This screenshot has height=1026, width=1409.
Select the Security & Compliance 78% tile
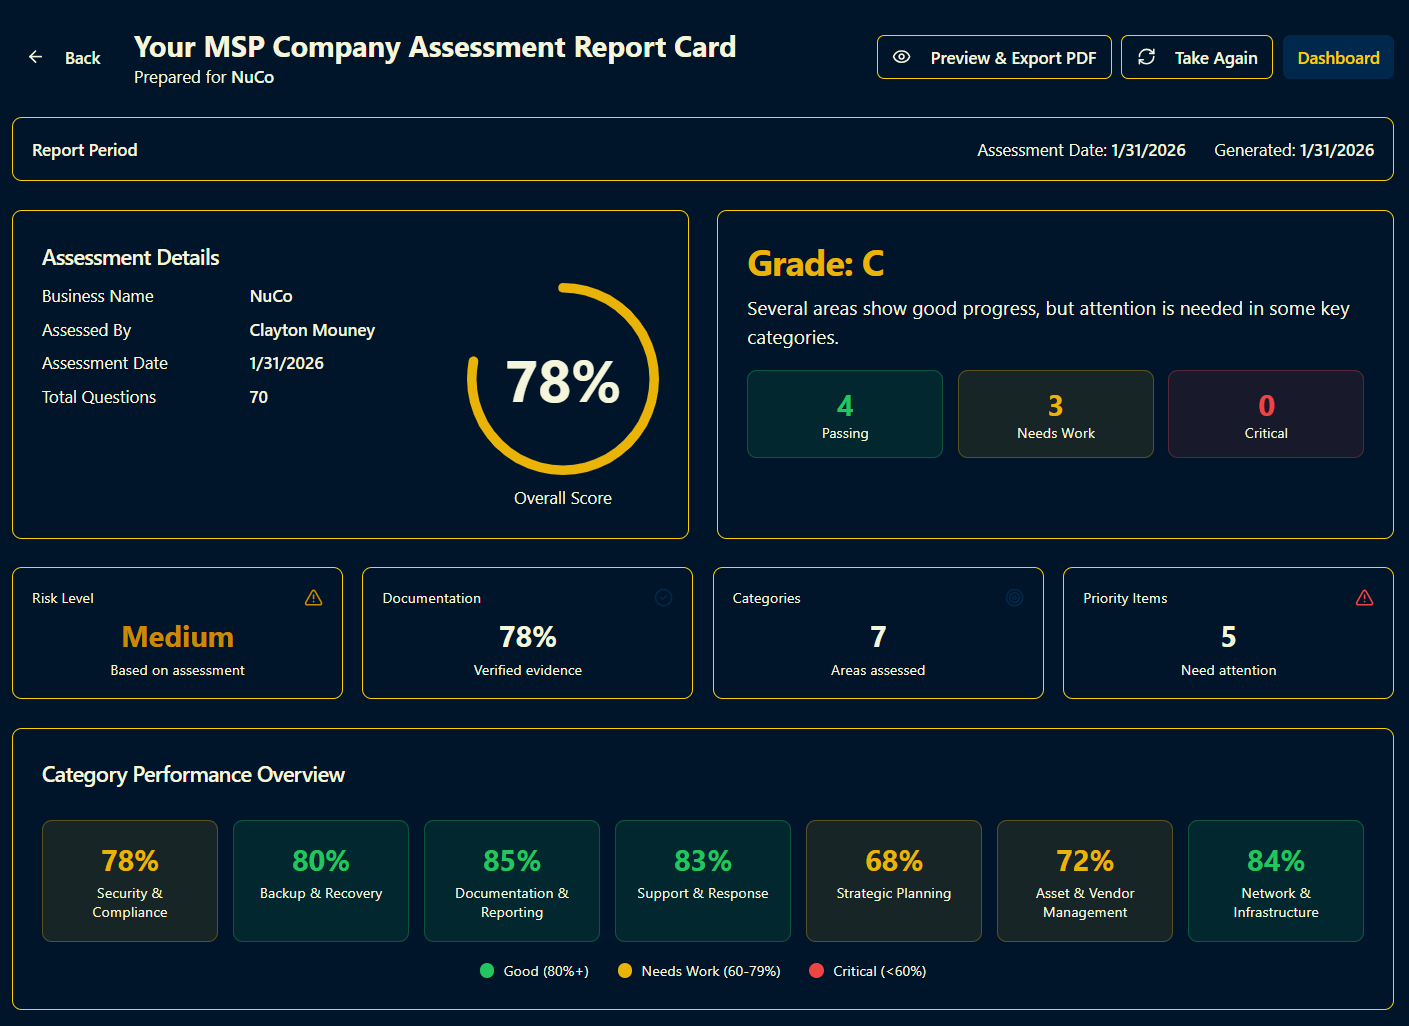[x=130, y=881]
